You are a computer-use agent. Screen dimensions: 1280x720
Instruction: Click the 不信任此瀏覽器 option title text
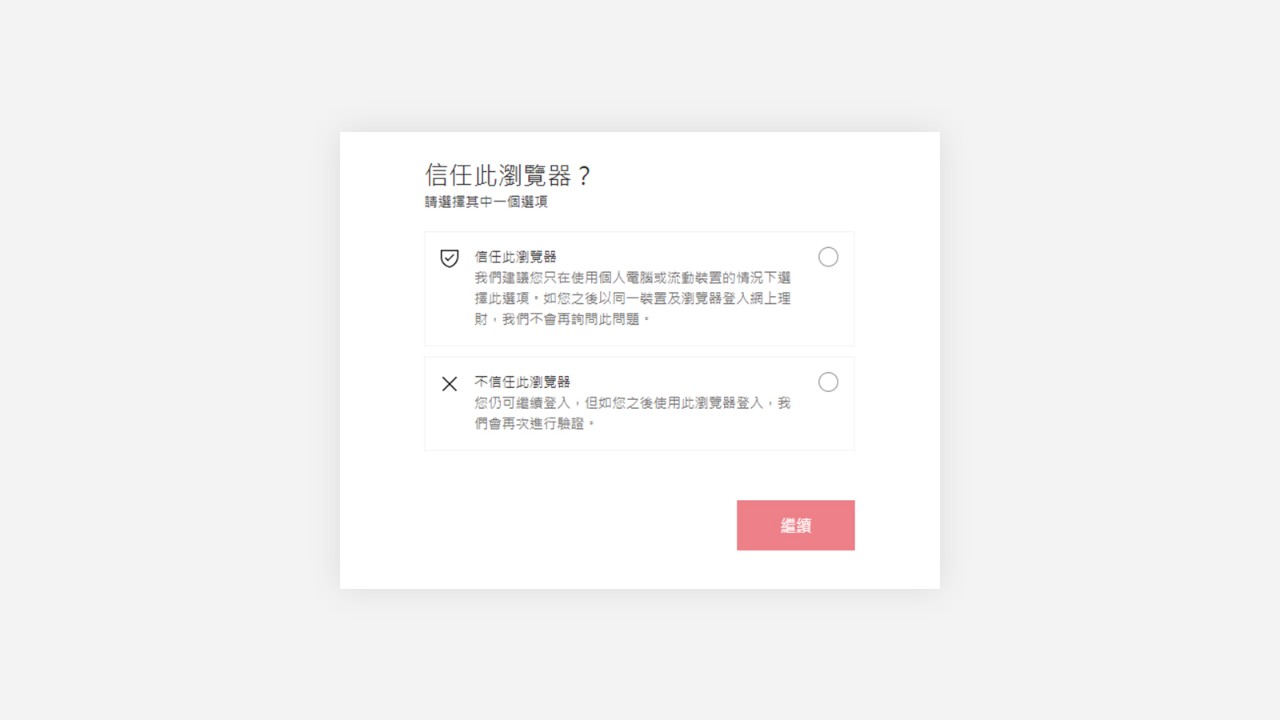[x=522, y=382]
